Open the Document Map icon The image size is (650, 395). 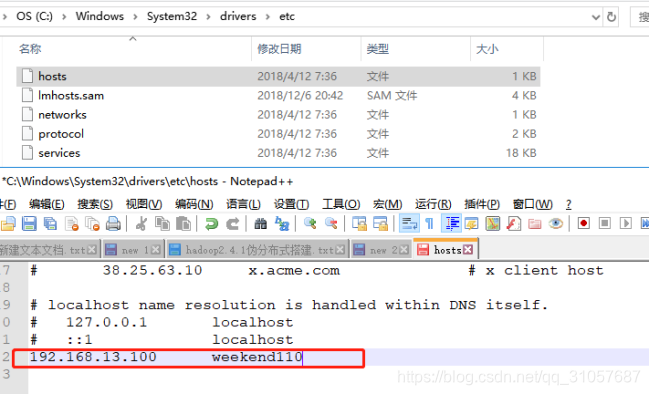[492, 224]
